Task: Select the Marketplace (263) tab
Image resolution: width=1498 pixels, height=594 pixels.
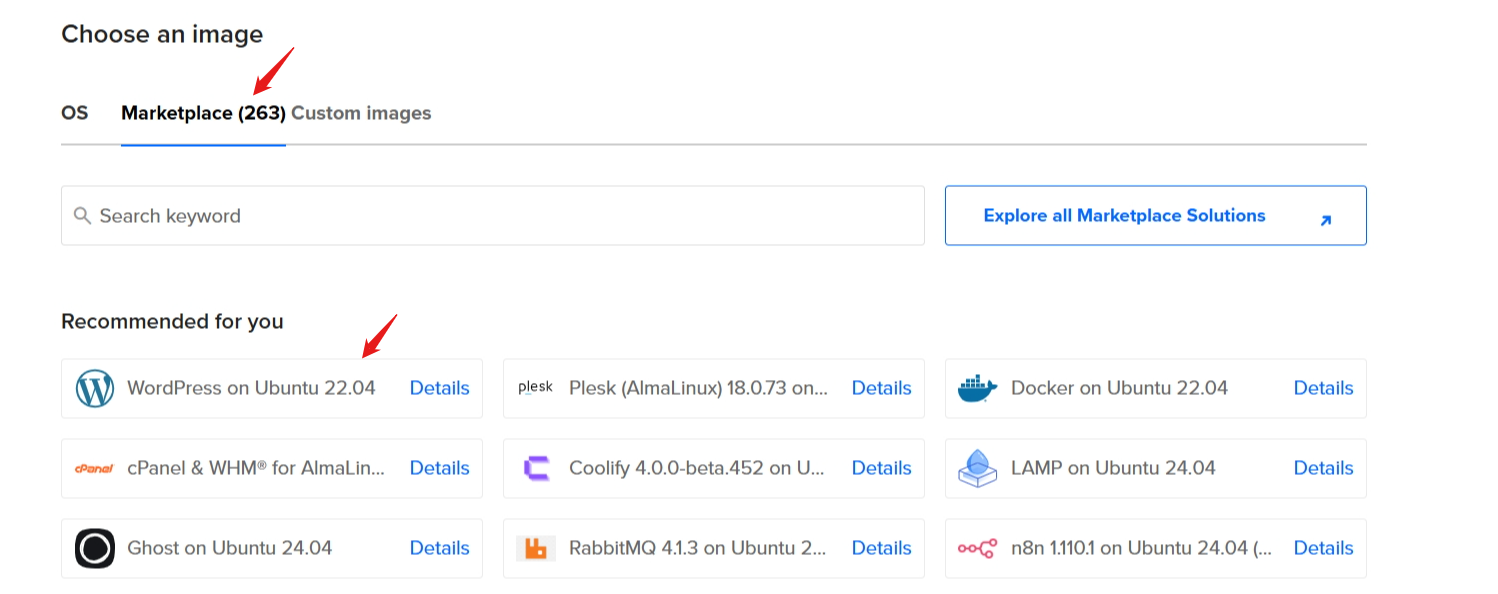Action: click(x=203, y=113)
